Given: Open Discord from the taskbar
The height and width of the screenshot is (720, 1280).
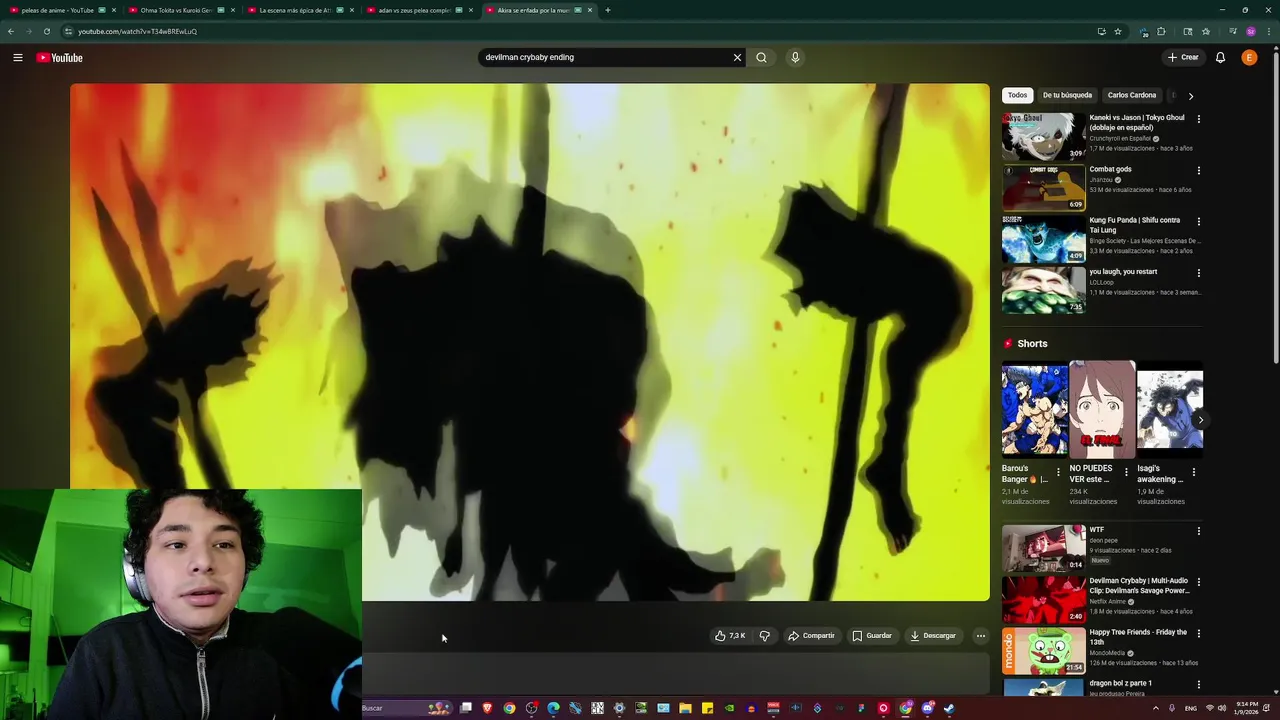Looking at the screenshot, I should [x=927, y=708].
